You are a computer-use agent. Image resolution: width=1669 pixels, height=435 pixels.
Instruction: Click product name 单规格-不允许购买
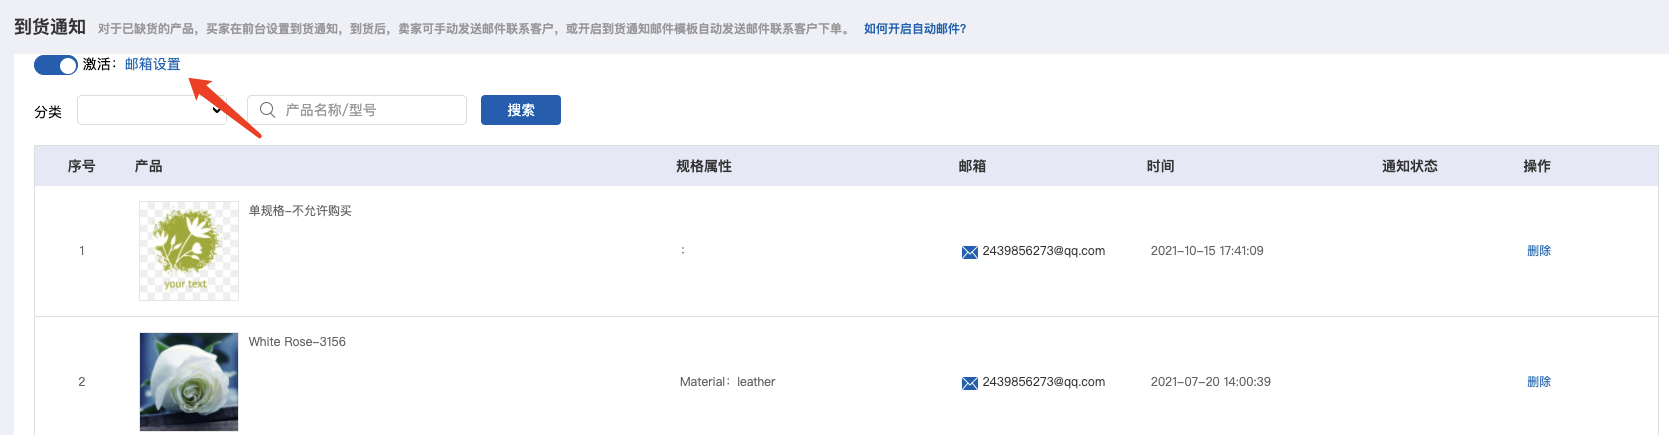300,211
